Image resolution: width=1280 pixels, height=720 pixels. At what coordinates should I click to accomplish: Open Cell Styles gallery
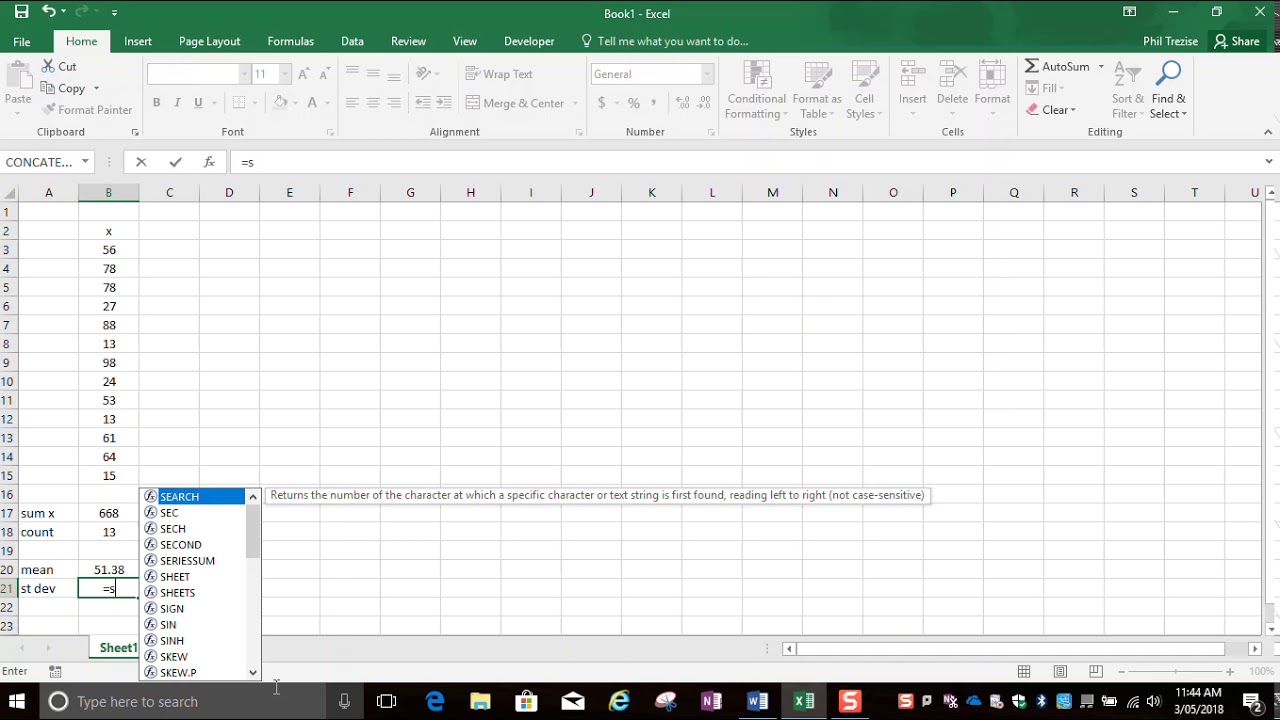tap(864, 90)
